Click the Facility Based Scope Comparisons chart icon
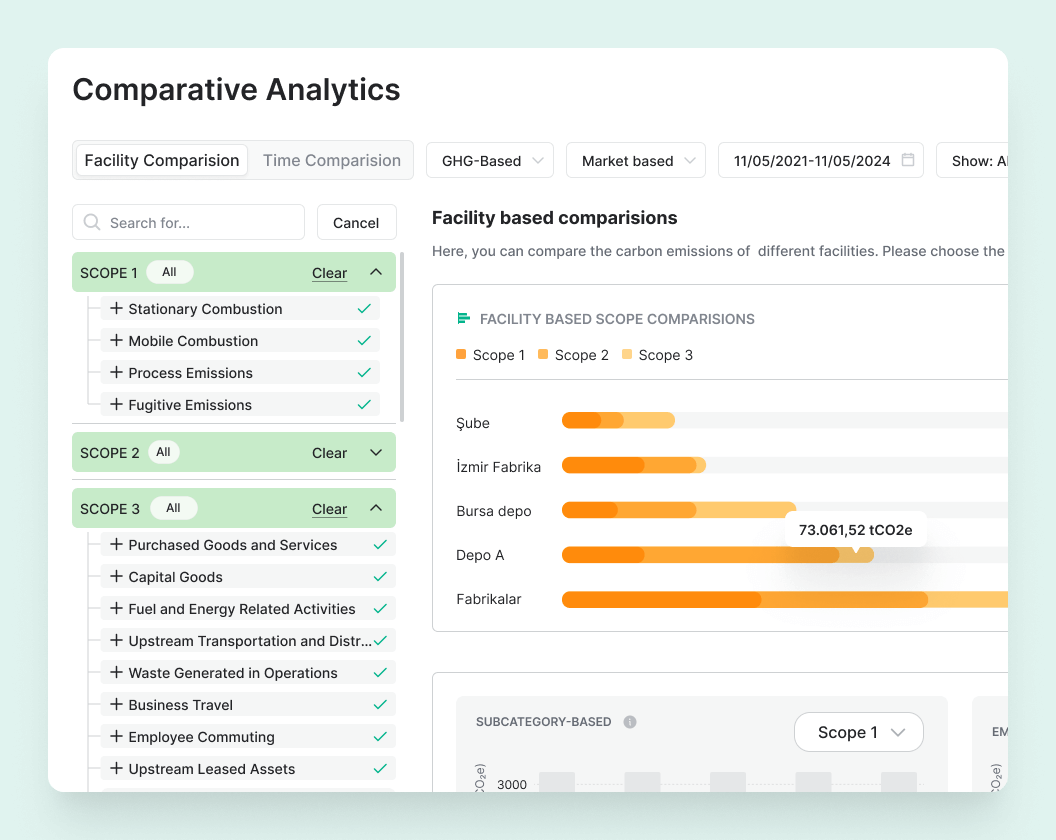 coord(463,319)
